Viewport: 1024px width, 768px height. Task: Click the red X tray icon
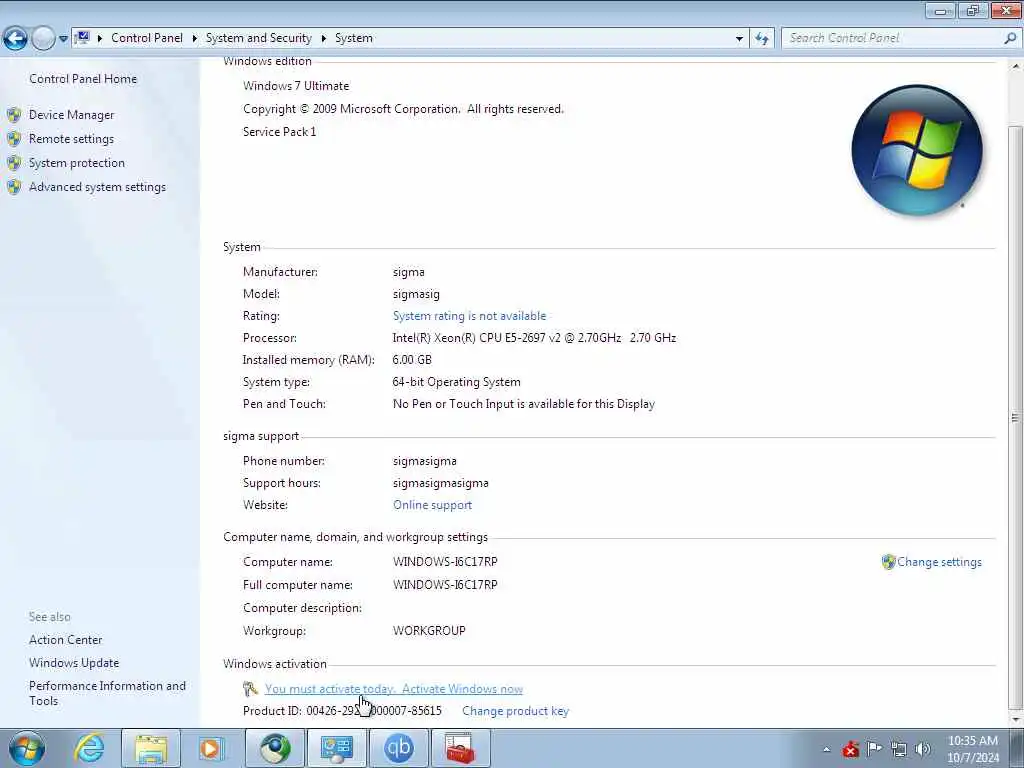click(850, 749)
